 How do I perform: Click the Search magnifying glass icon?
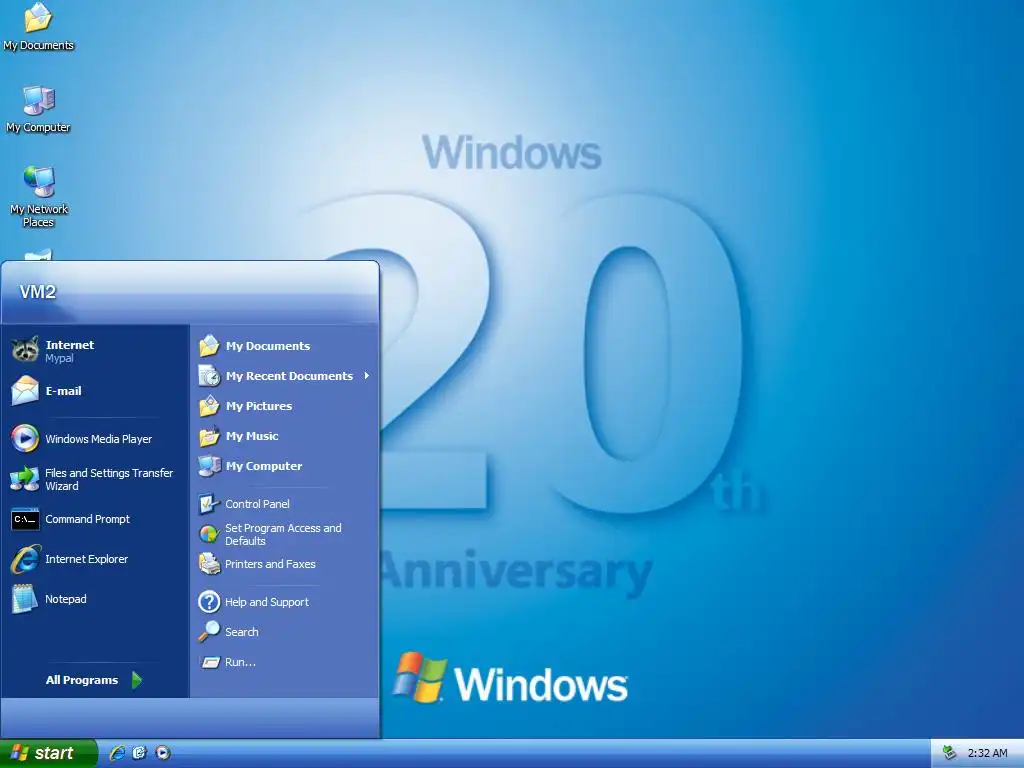point(209,632)
